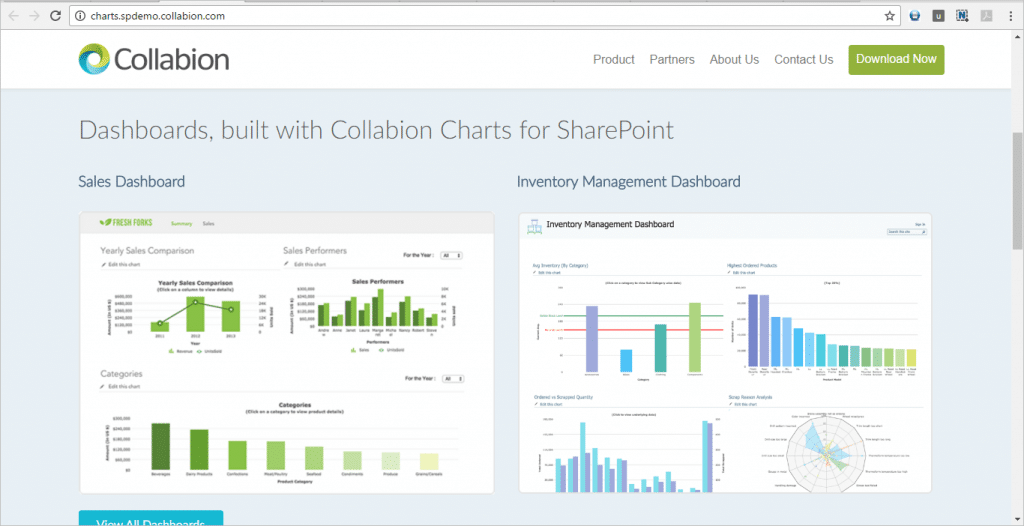Switch to Summary tab in Fresh Forks dashboard
This screenshot has width=1024, height=526.
click(182, 223)
